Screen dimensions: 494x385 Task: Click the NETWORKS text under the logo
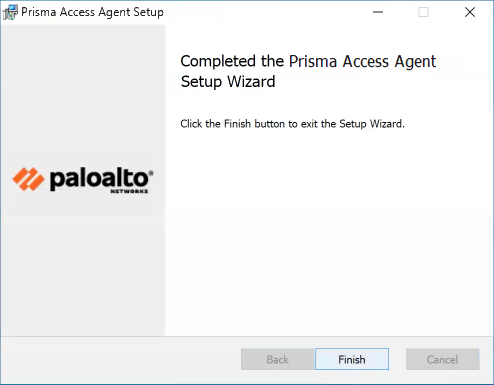tap(129, 191)
